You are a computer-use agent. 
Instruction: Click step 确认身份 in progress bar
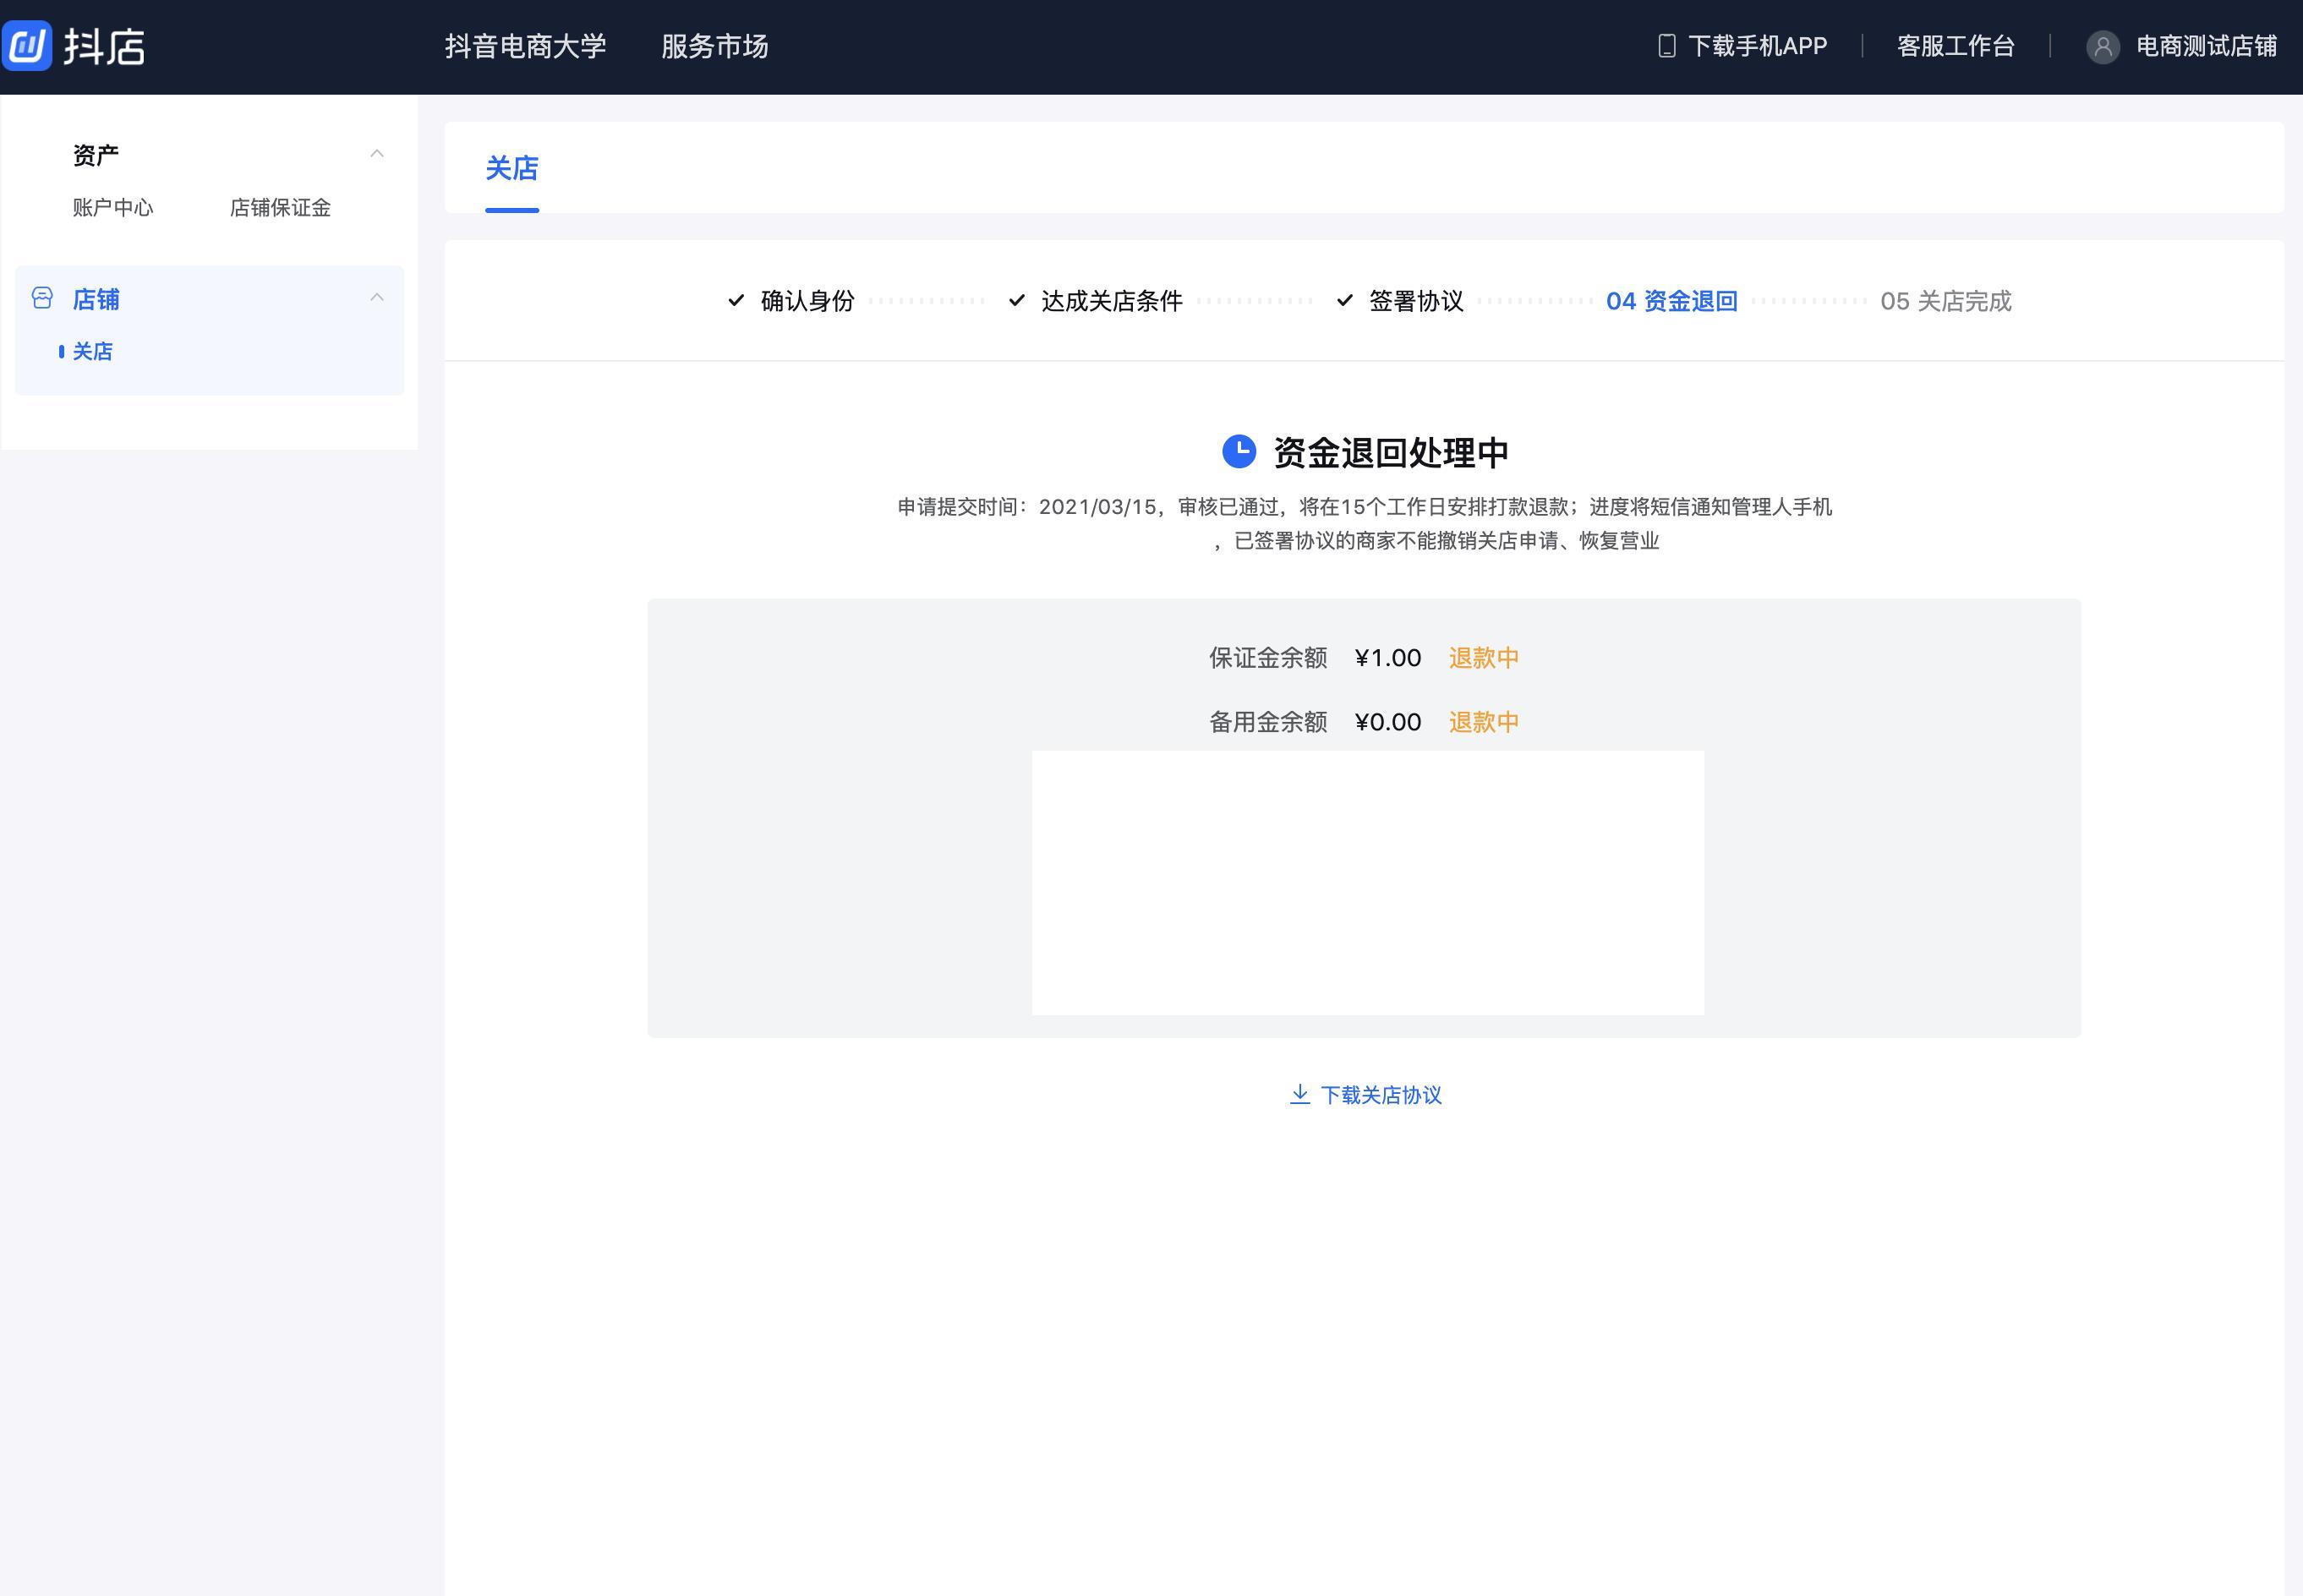point(808,301)
